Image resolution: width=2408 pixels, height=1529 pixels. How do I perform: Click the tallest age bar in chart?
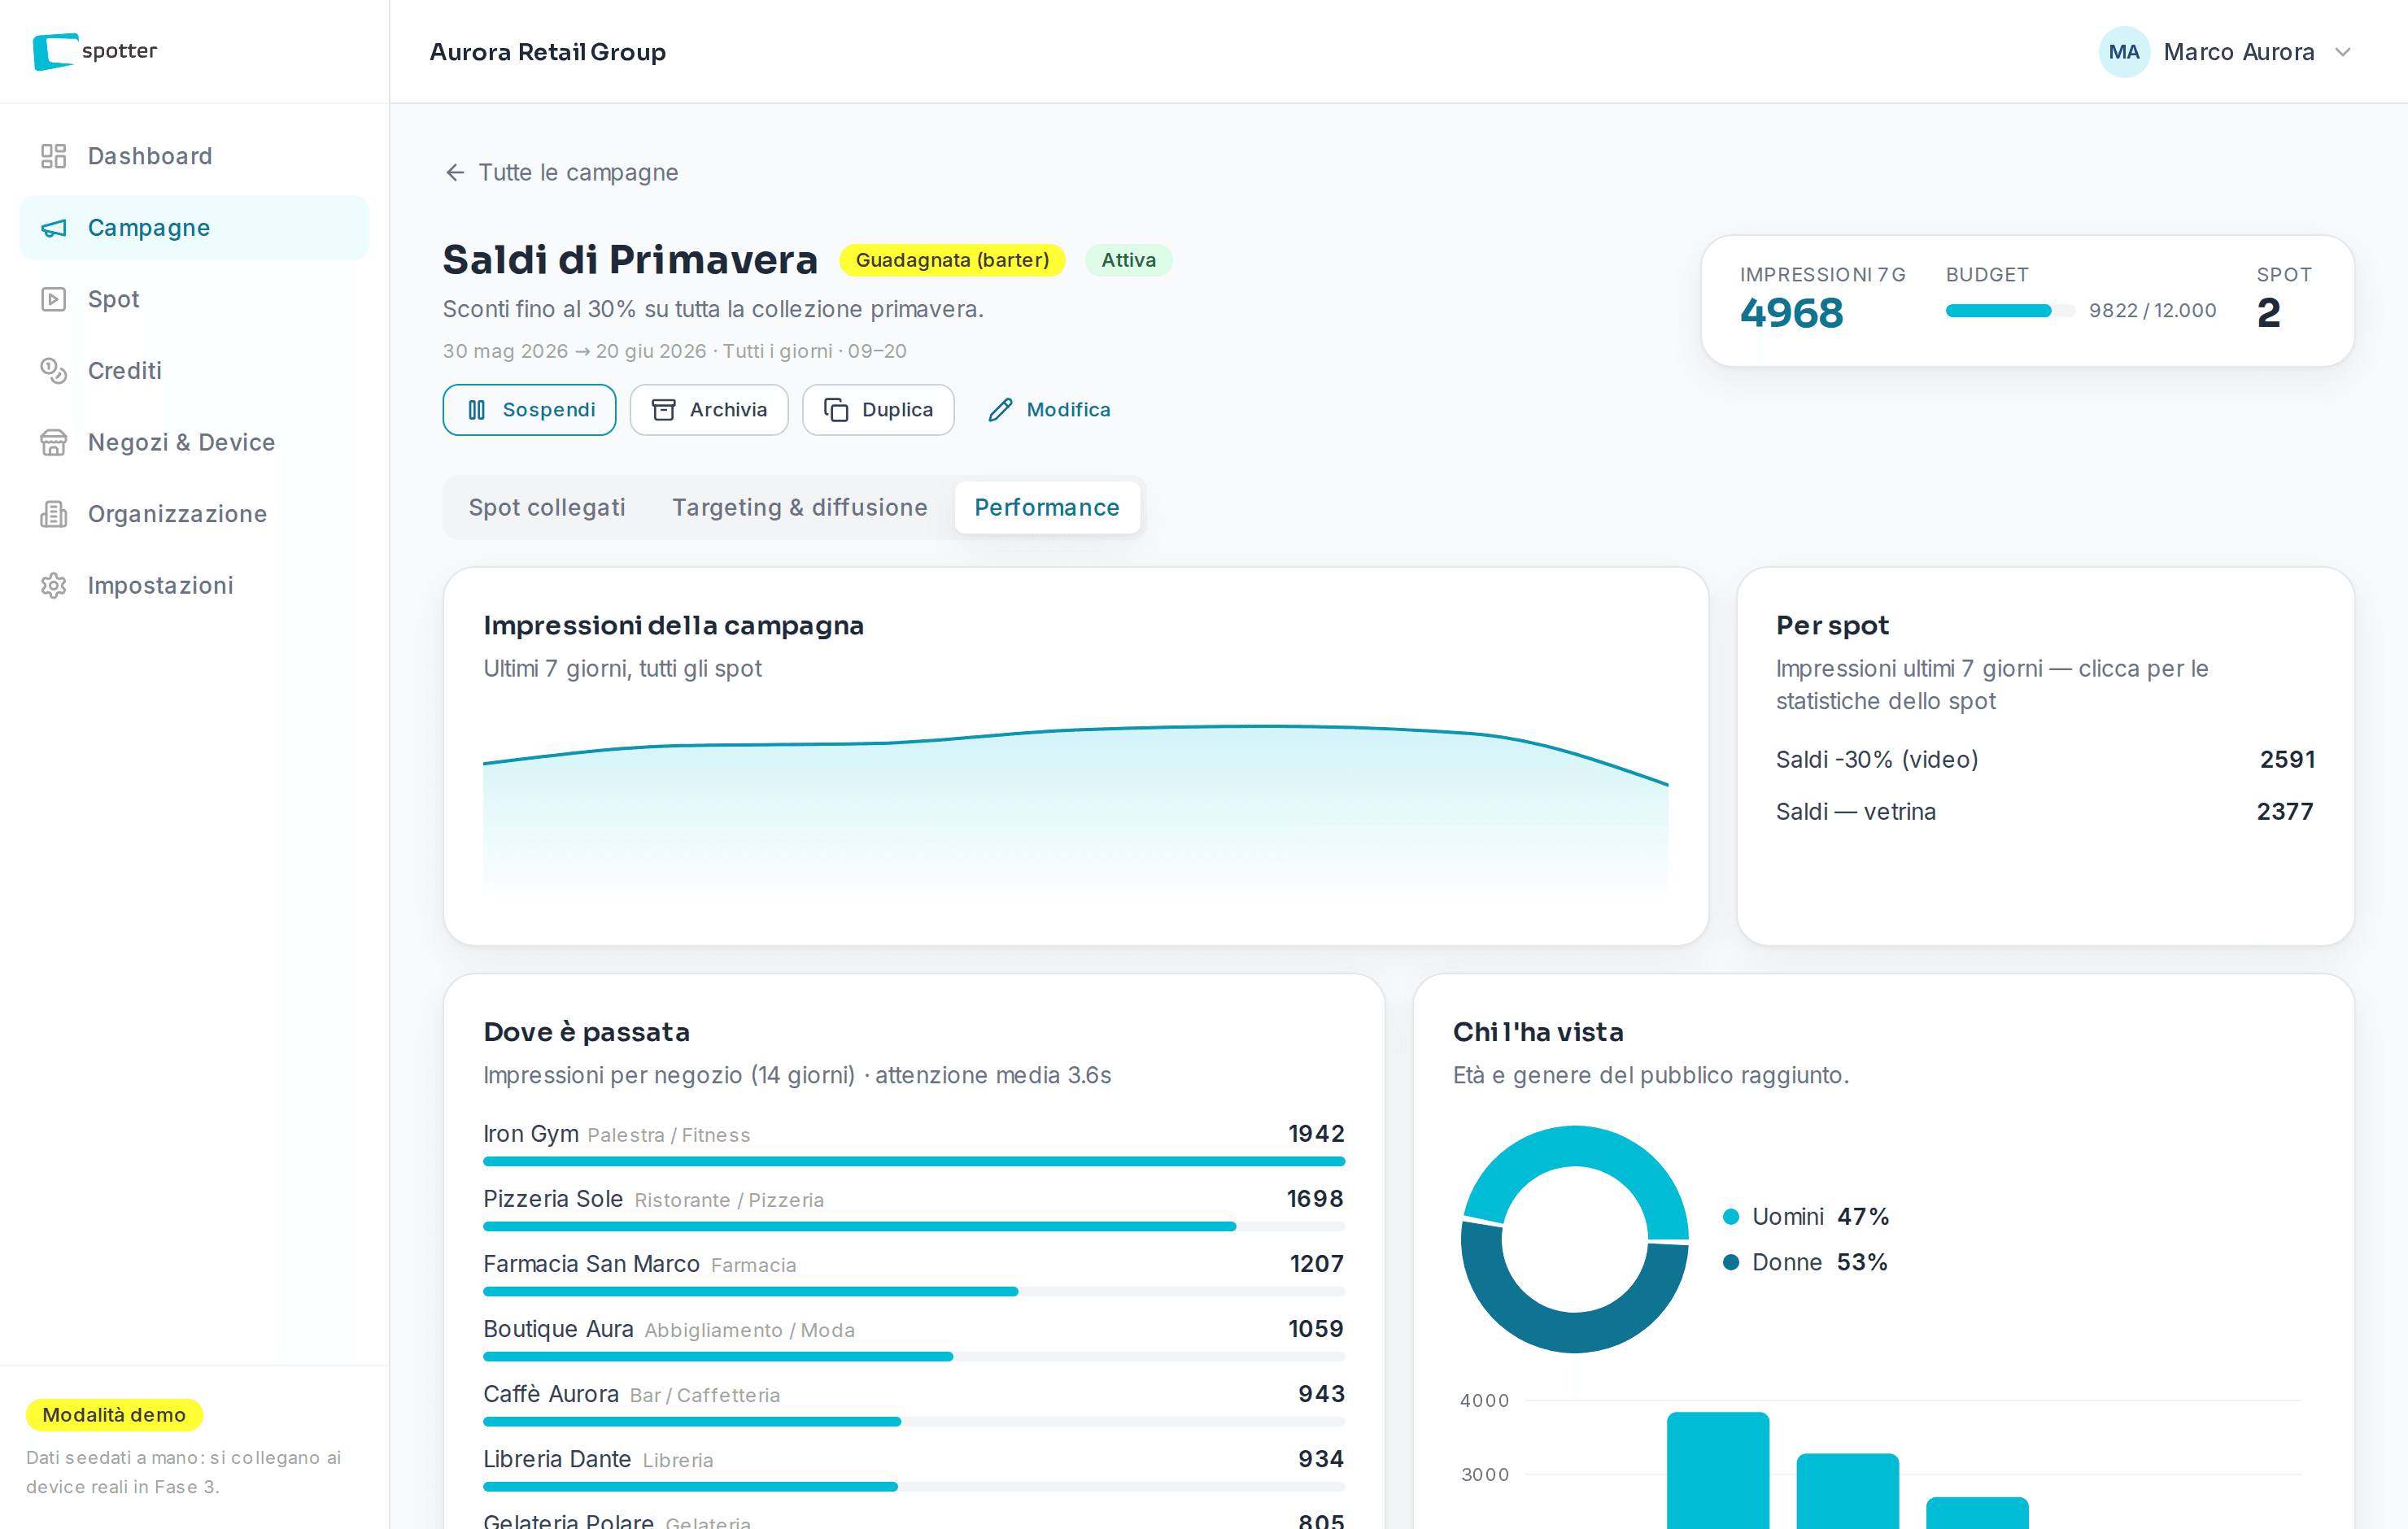click(x=1718, y=1470)
